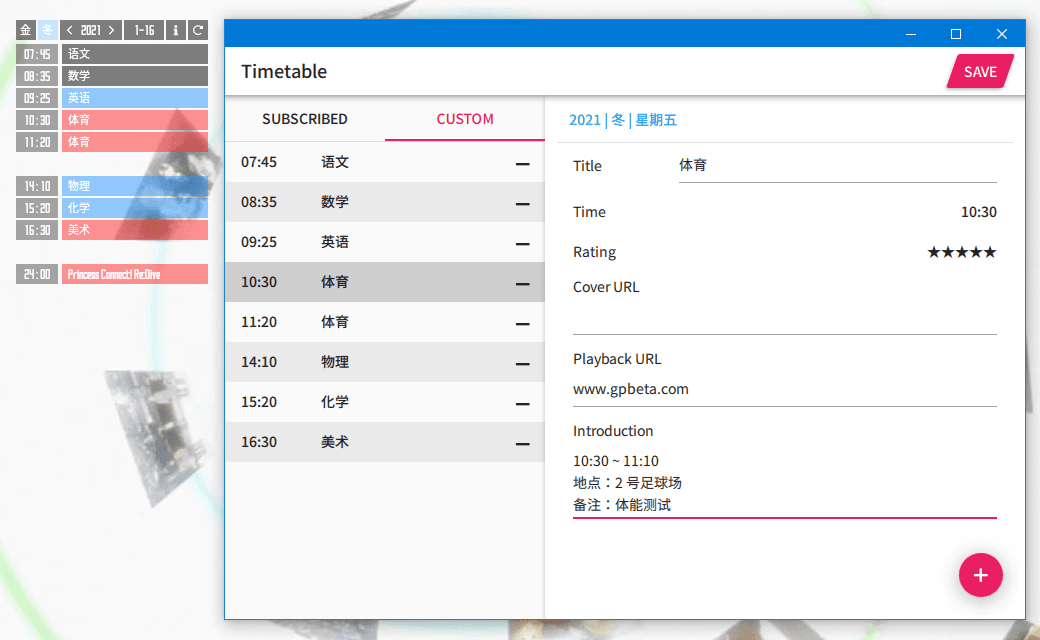Click the 16:30 美术 entry in the desktop widget

click(x=135, y=230)
